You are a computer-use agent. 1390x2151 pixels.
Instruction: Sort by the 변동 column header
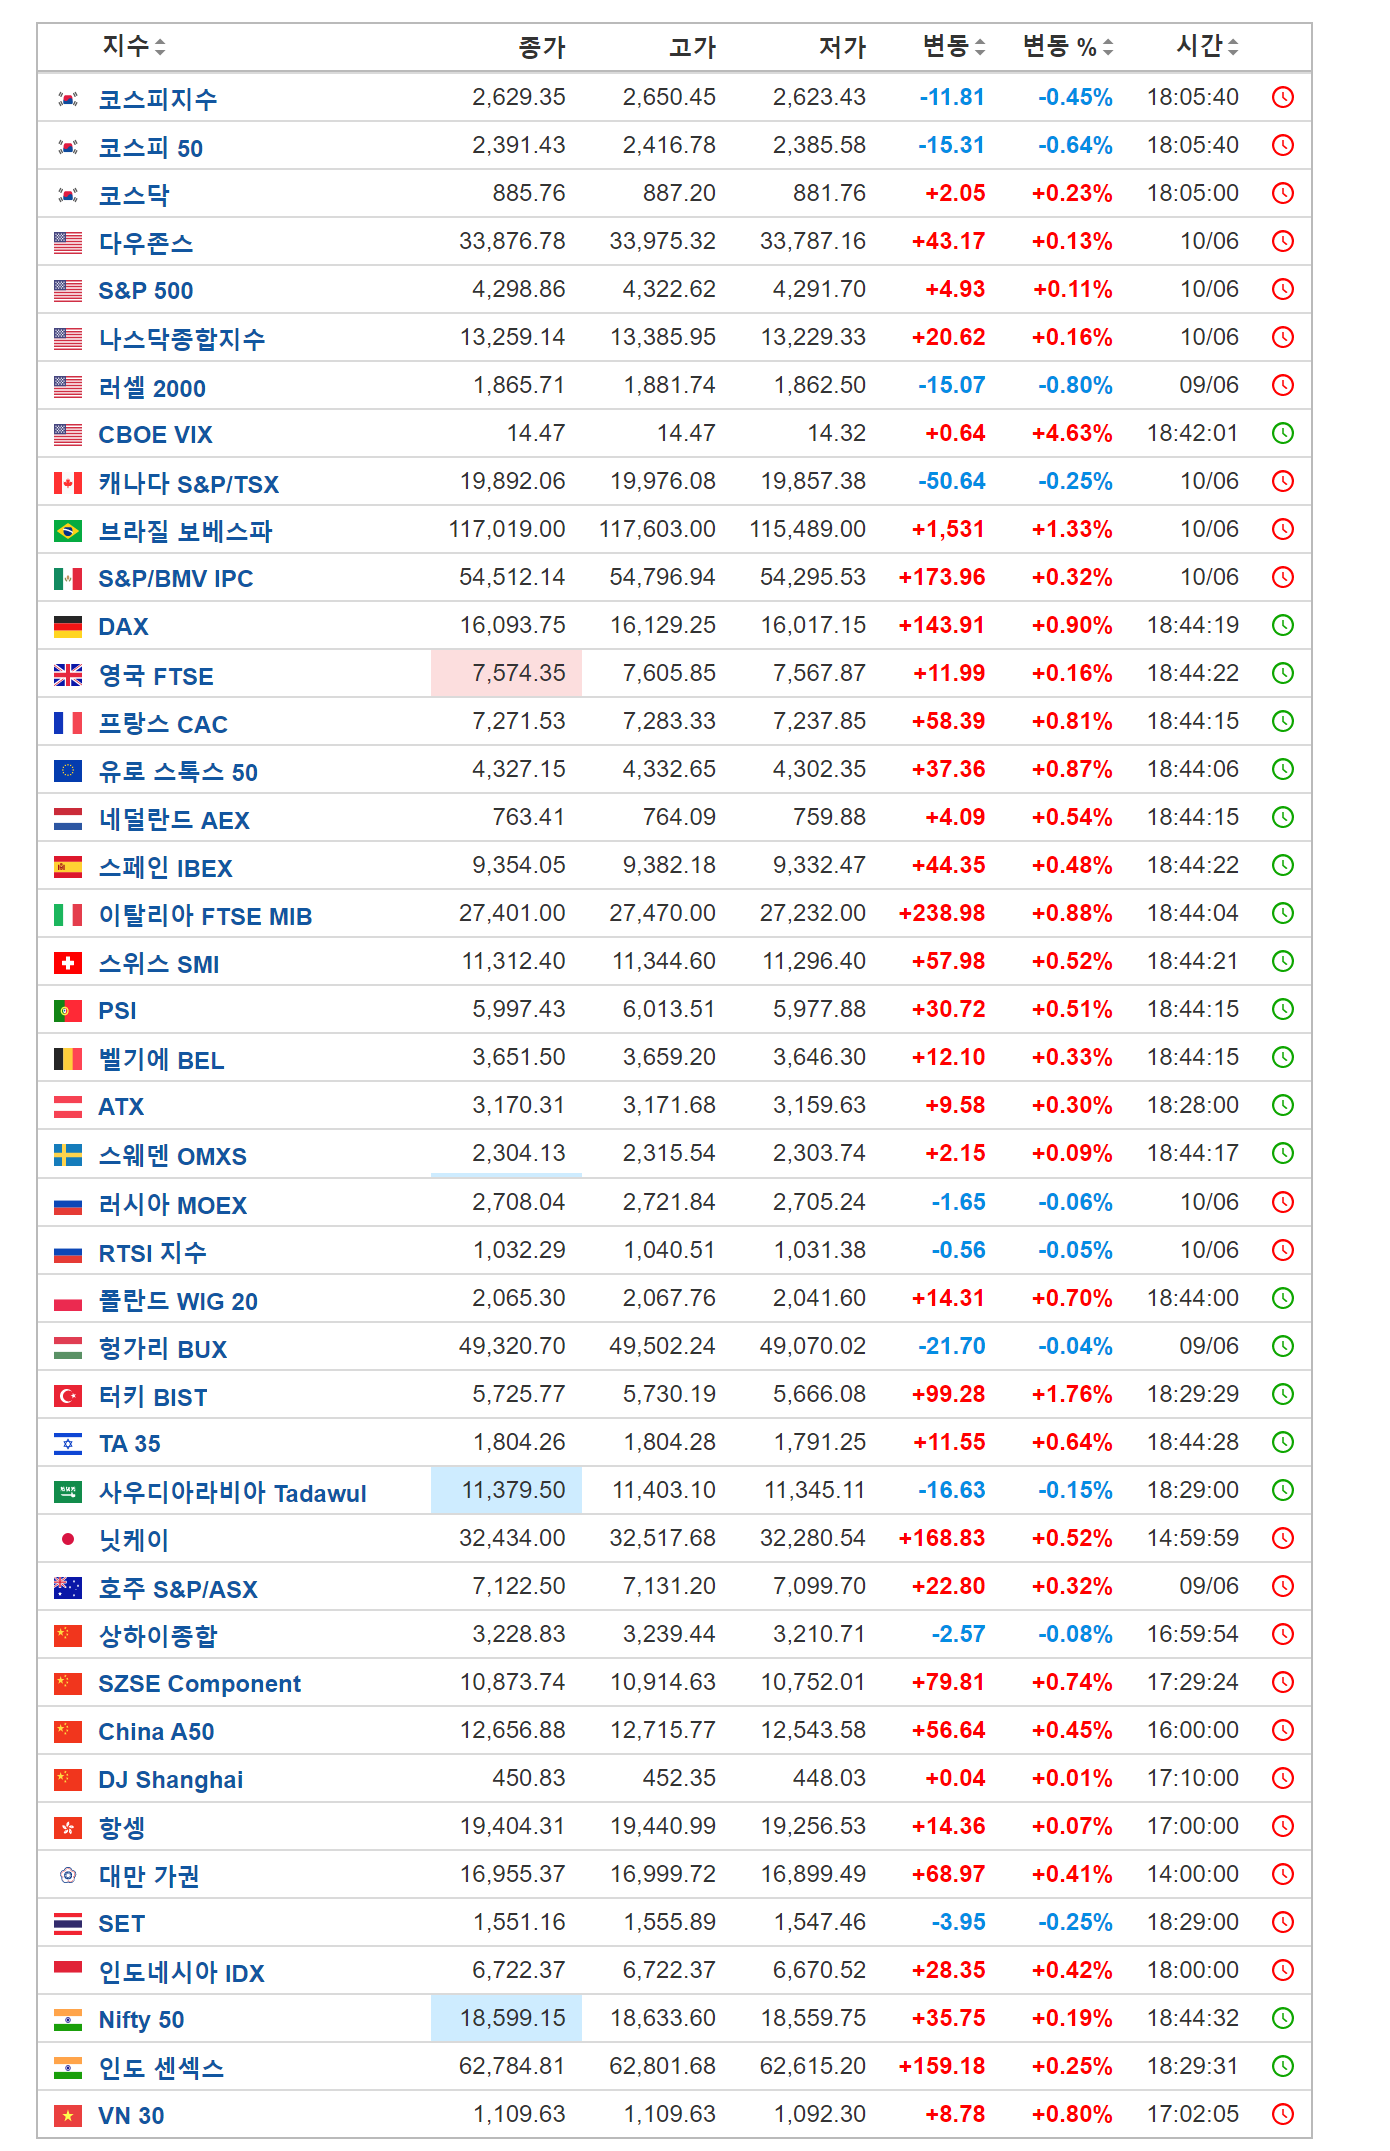click(x=953, y=46)
